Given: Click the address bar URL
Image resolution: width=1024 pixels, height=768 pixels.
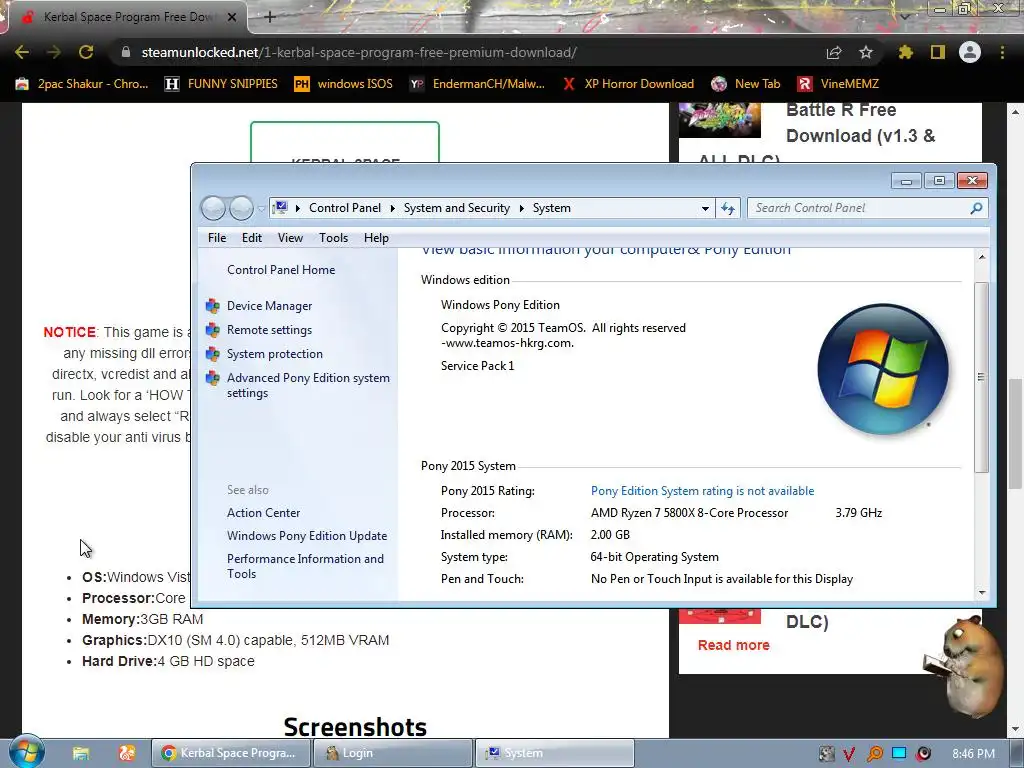Looking at the screenshot, I should [x=359, y=52].
